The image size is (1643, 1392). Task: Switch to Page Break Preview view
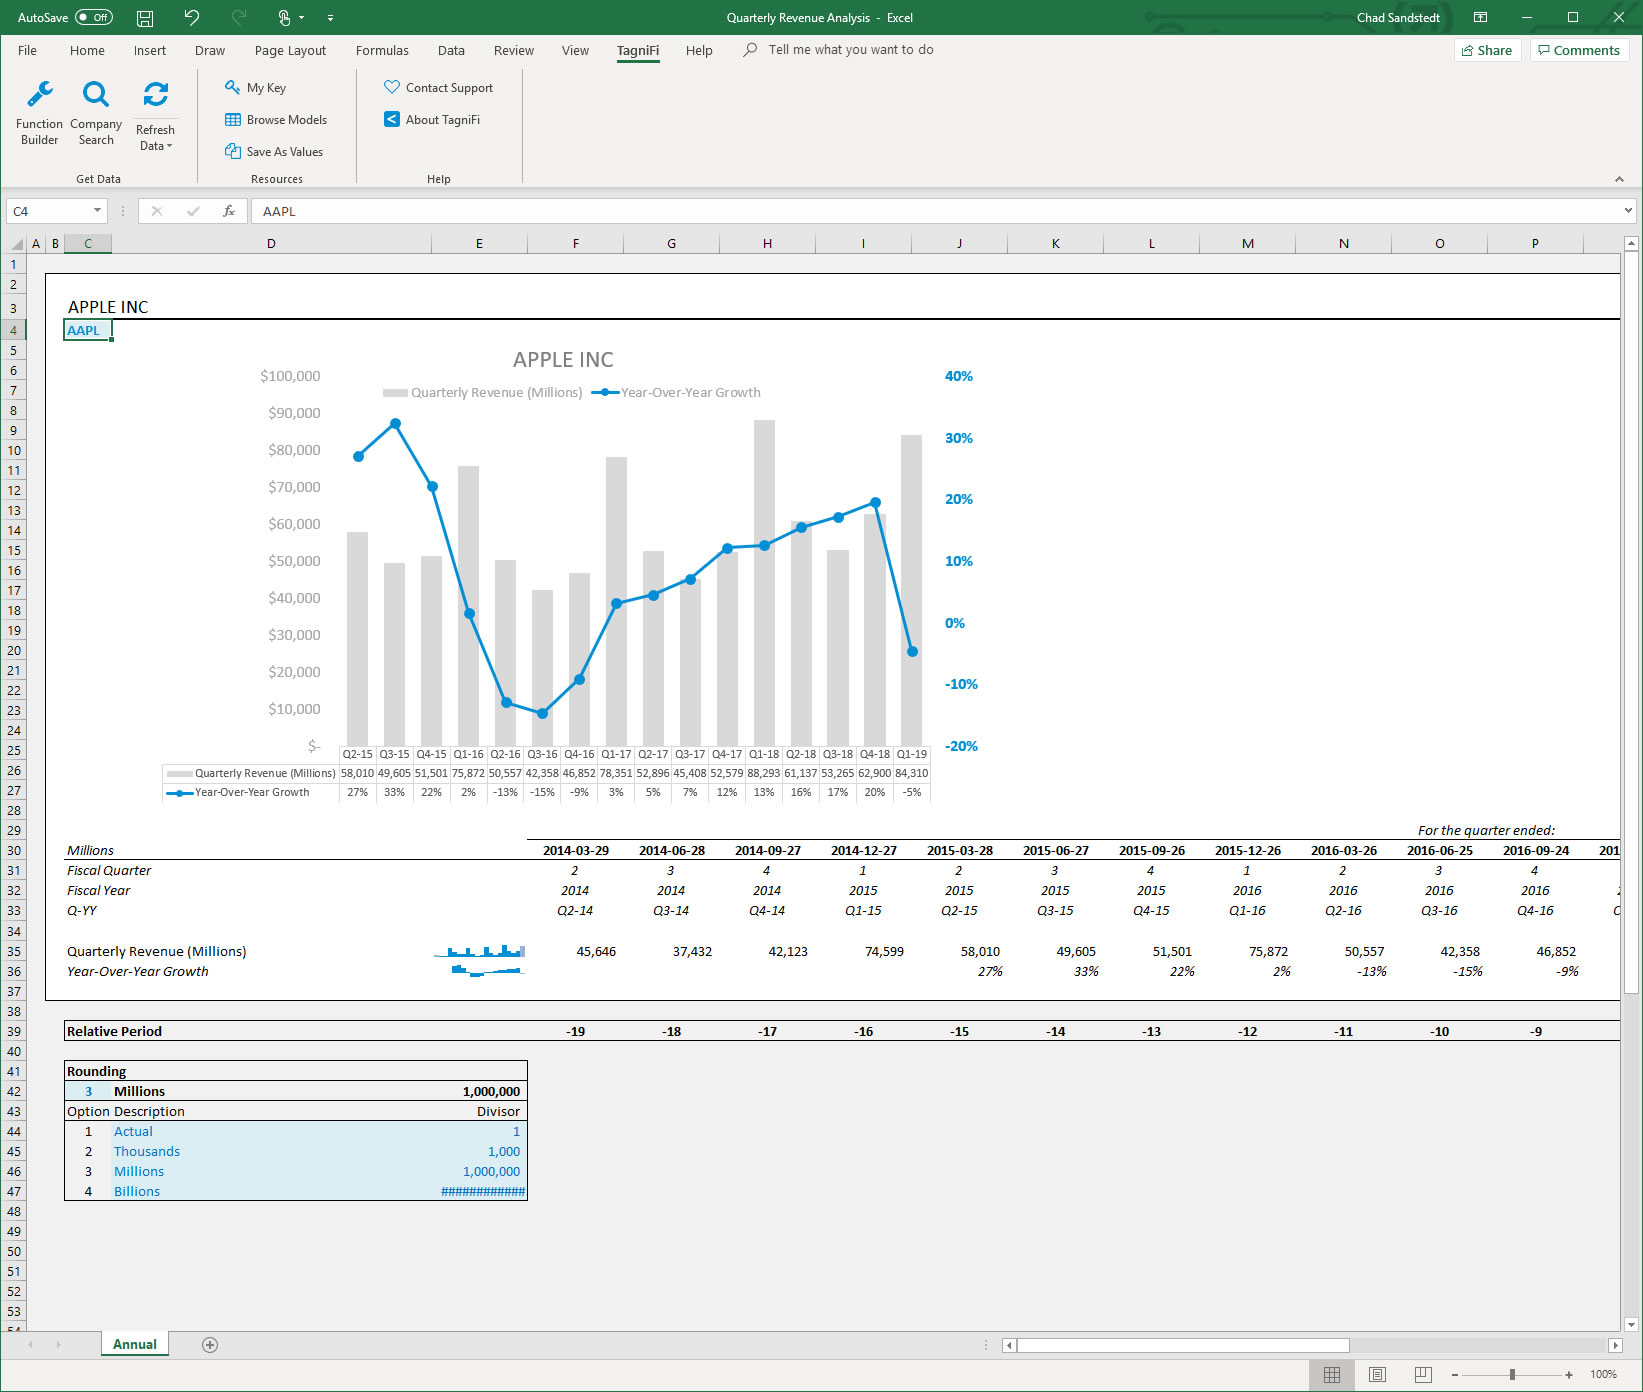(x=1423, y=1375)
